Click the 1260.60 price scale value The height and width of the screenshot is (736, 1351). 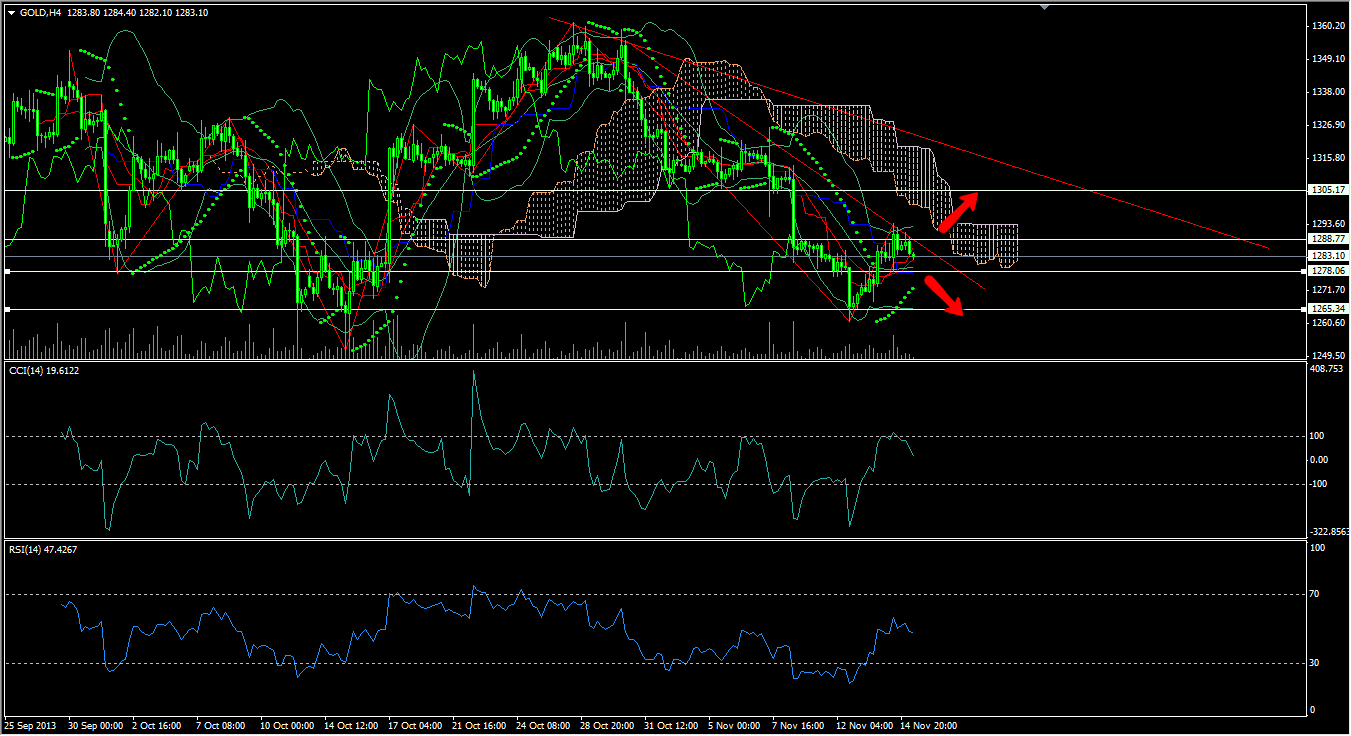coord(1329,323)
